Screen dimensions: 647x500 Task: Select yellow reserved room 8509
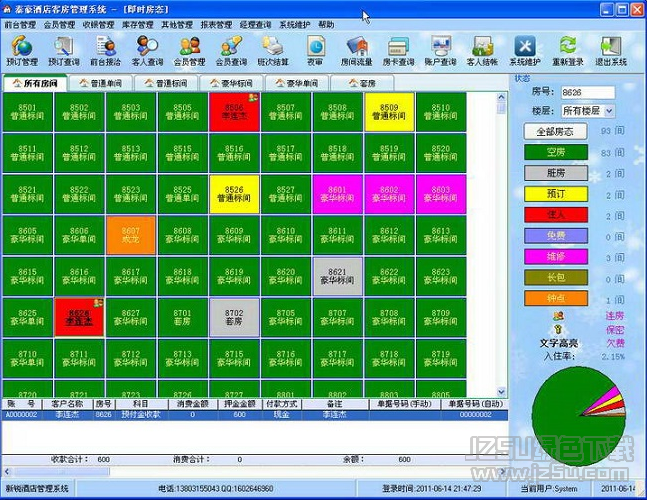pyautogui.click(x=389, y=112)
